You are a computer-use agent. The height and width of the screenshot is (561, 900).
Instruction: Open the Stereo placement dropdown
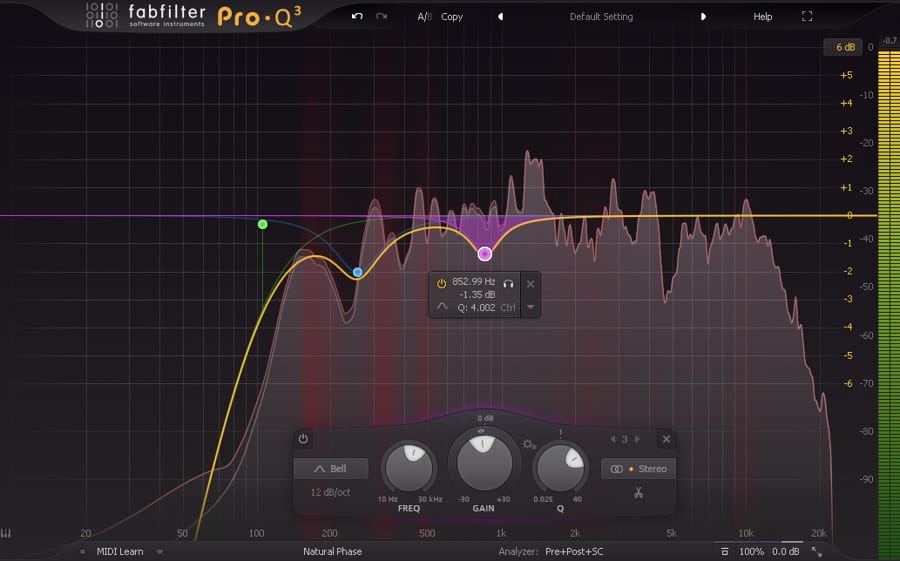[x=638, y=469]
